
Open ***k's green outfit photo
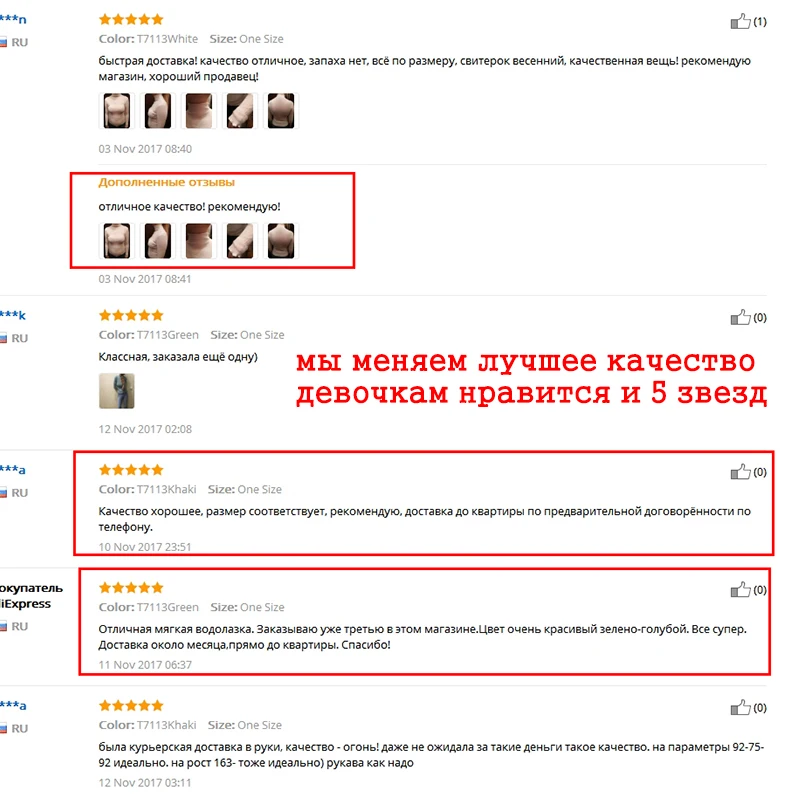coord(117,391)
